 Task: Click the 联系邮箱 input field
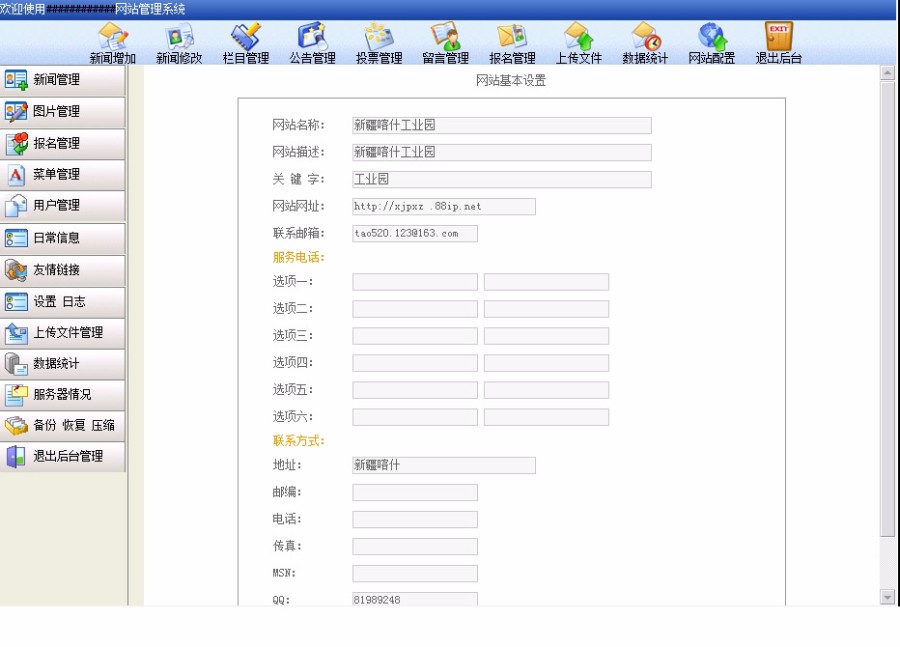pos(415,234)
